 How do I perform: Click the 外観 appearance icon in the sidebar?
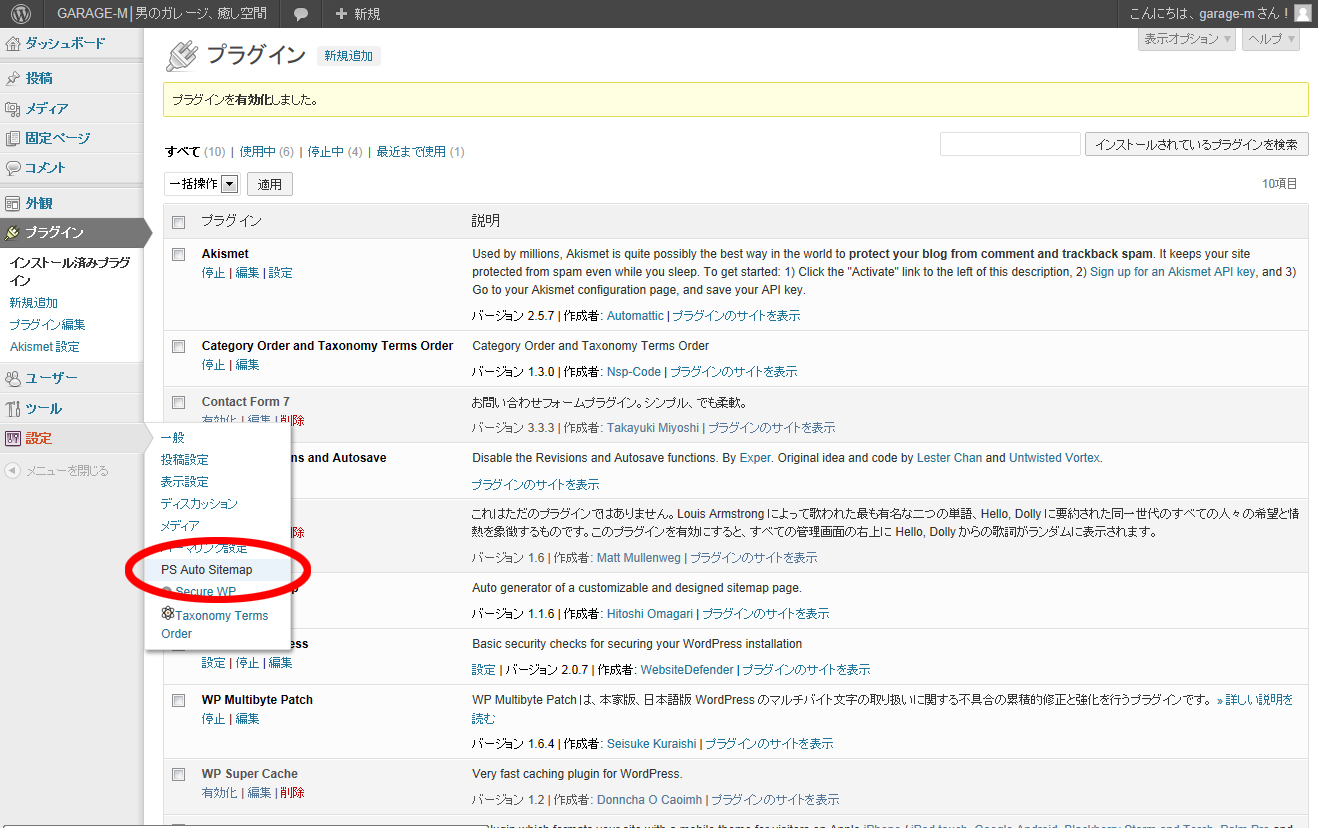point(13,203)
